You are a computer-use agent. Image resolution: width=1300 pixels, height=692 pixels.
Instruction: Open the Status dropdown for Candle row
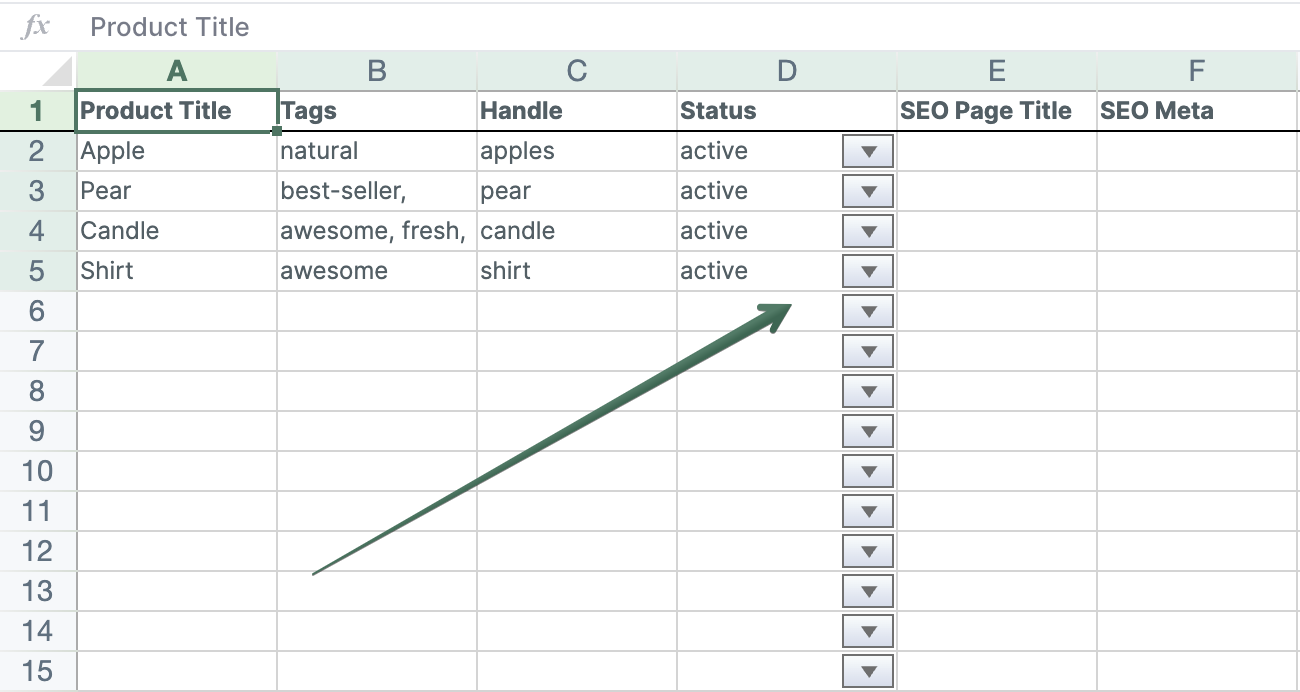coord(866,231)
